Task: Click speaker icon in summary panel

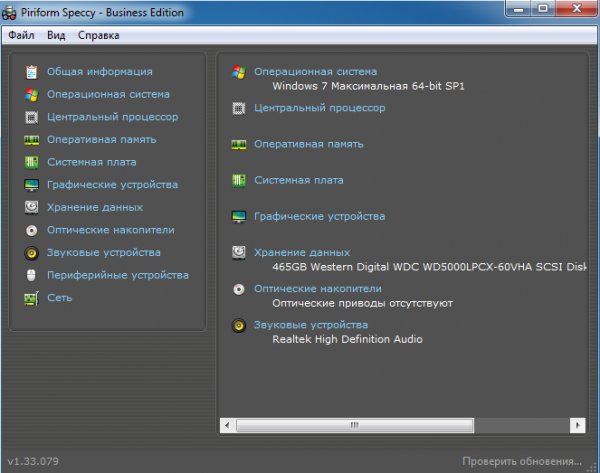Action: tap(239, 325)
